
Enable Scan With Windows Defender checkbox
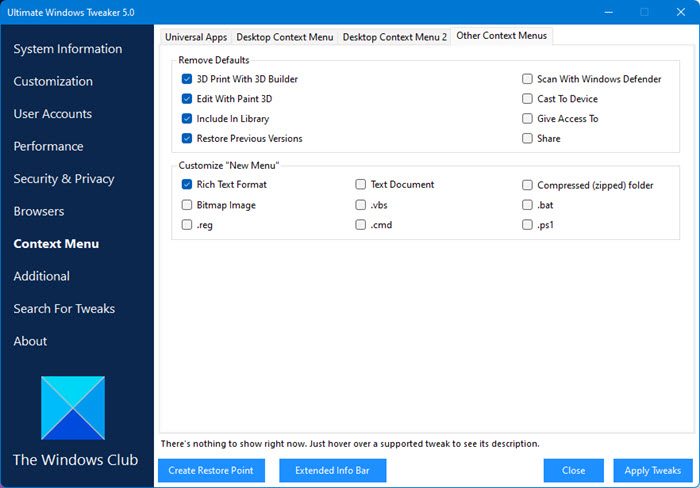click(x=527, y=79)
